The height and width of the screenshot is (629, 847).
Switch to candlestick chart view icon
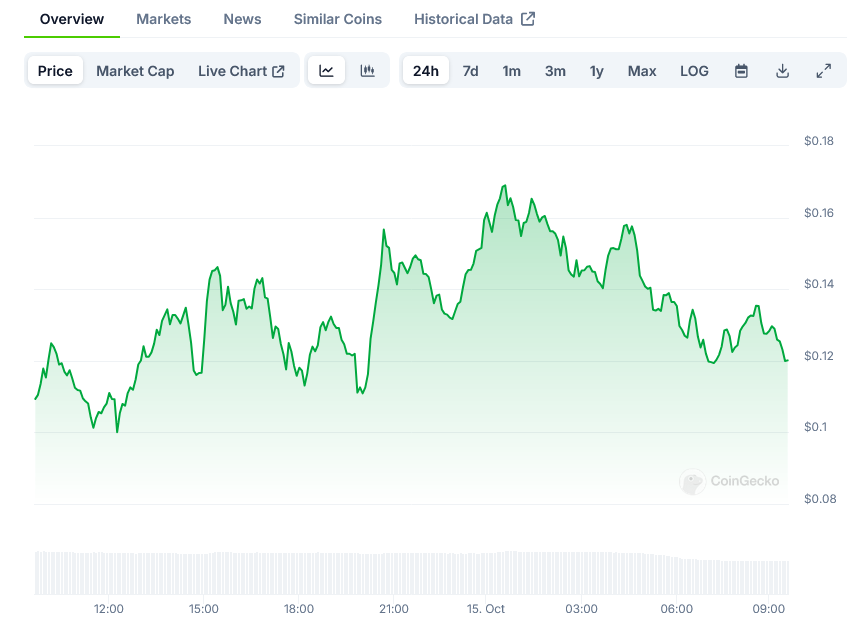pyautogui.click(x=367, y=71)
